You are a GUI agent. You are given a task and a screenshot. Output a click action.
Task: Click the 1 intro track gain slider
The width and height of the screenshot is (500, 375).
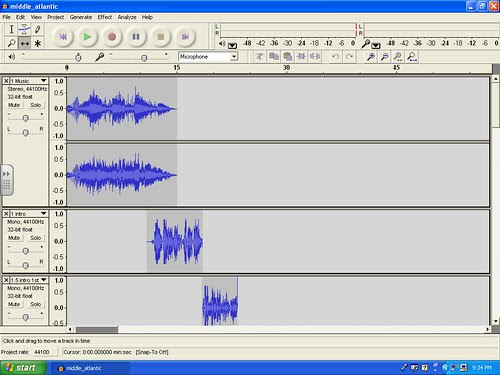(25, 250)
